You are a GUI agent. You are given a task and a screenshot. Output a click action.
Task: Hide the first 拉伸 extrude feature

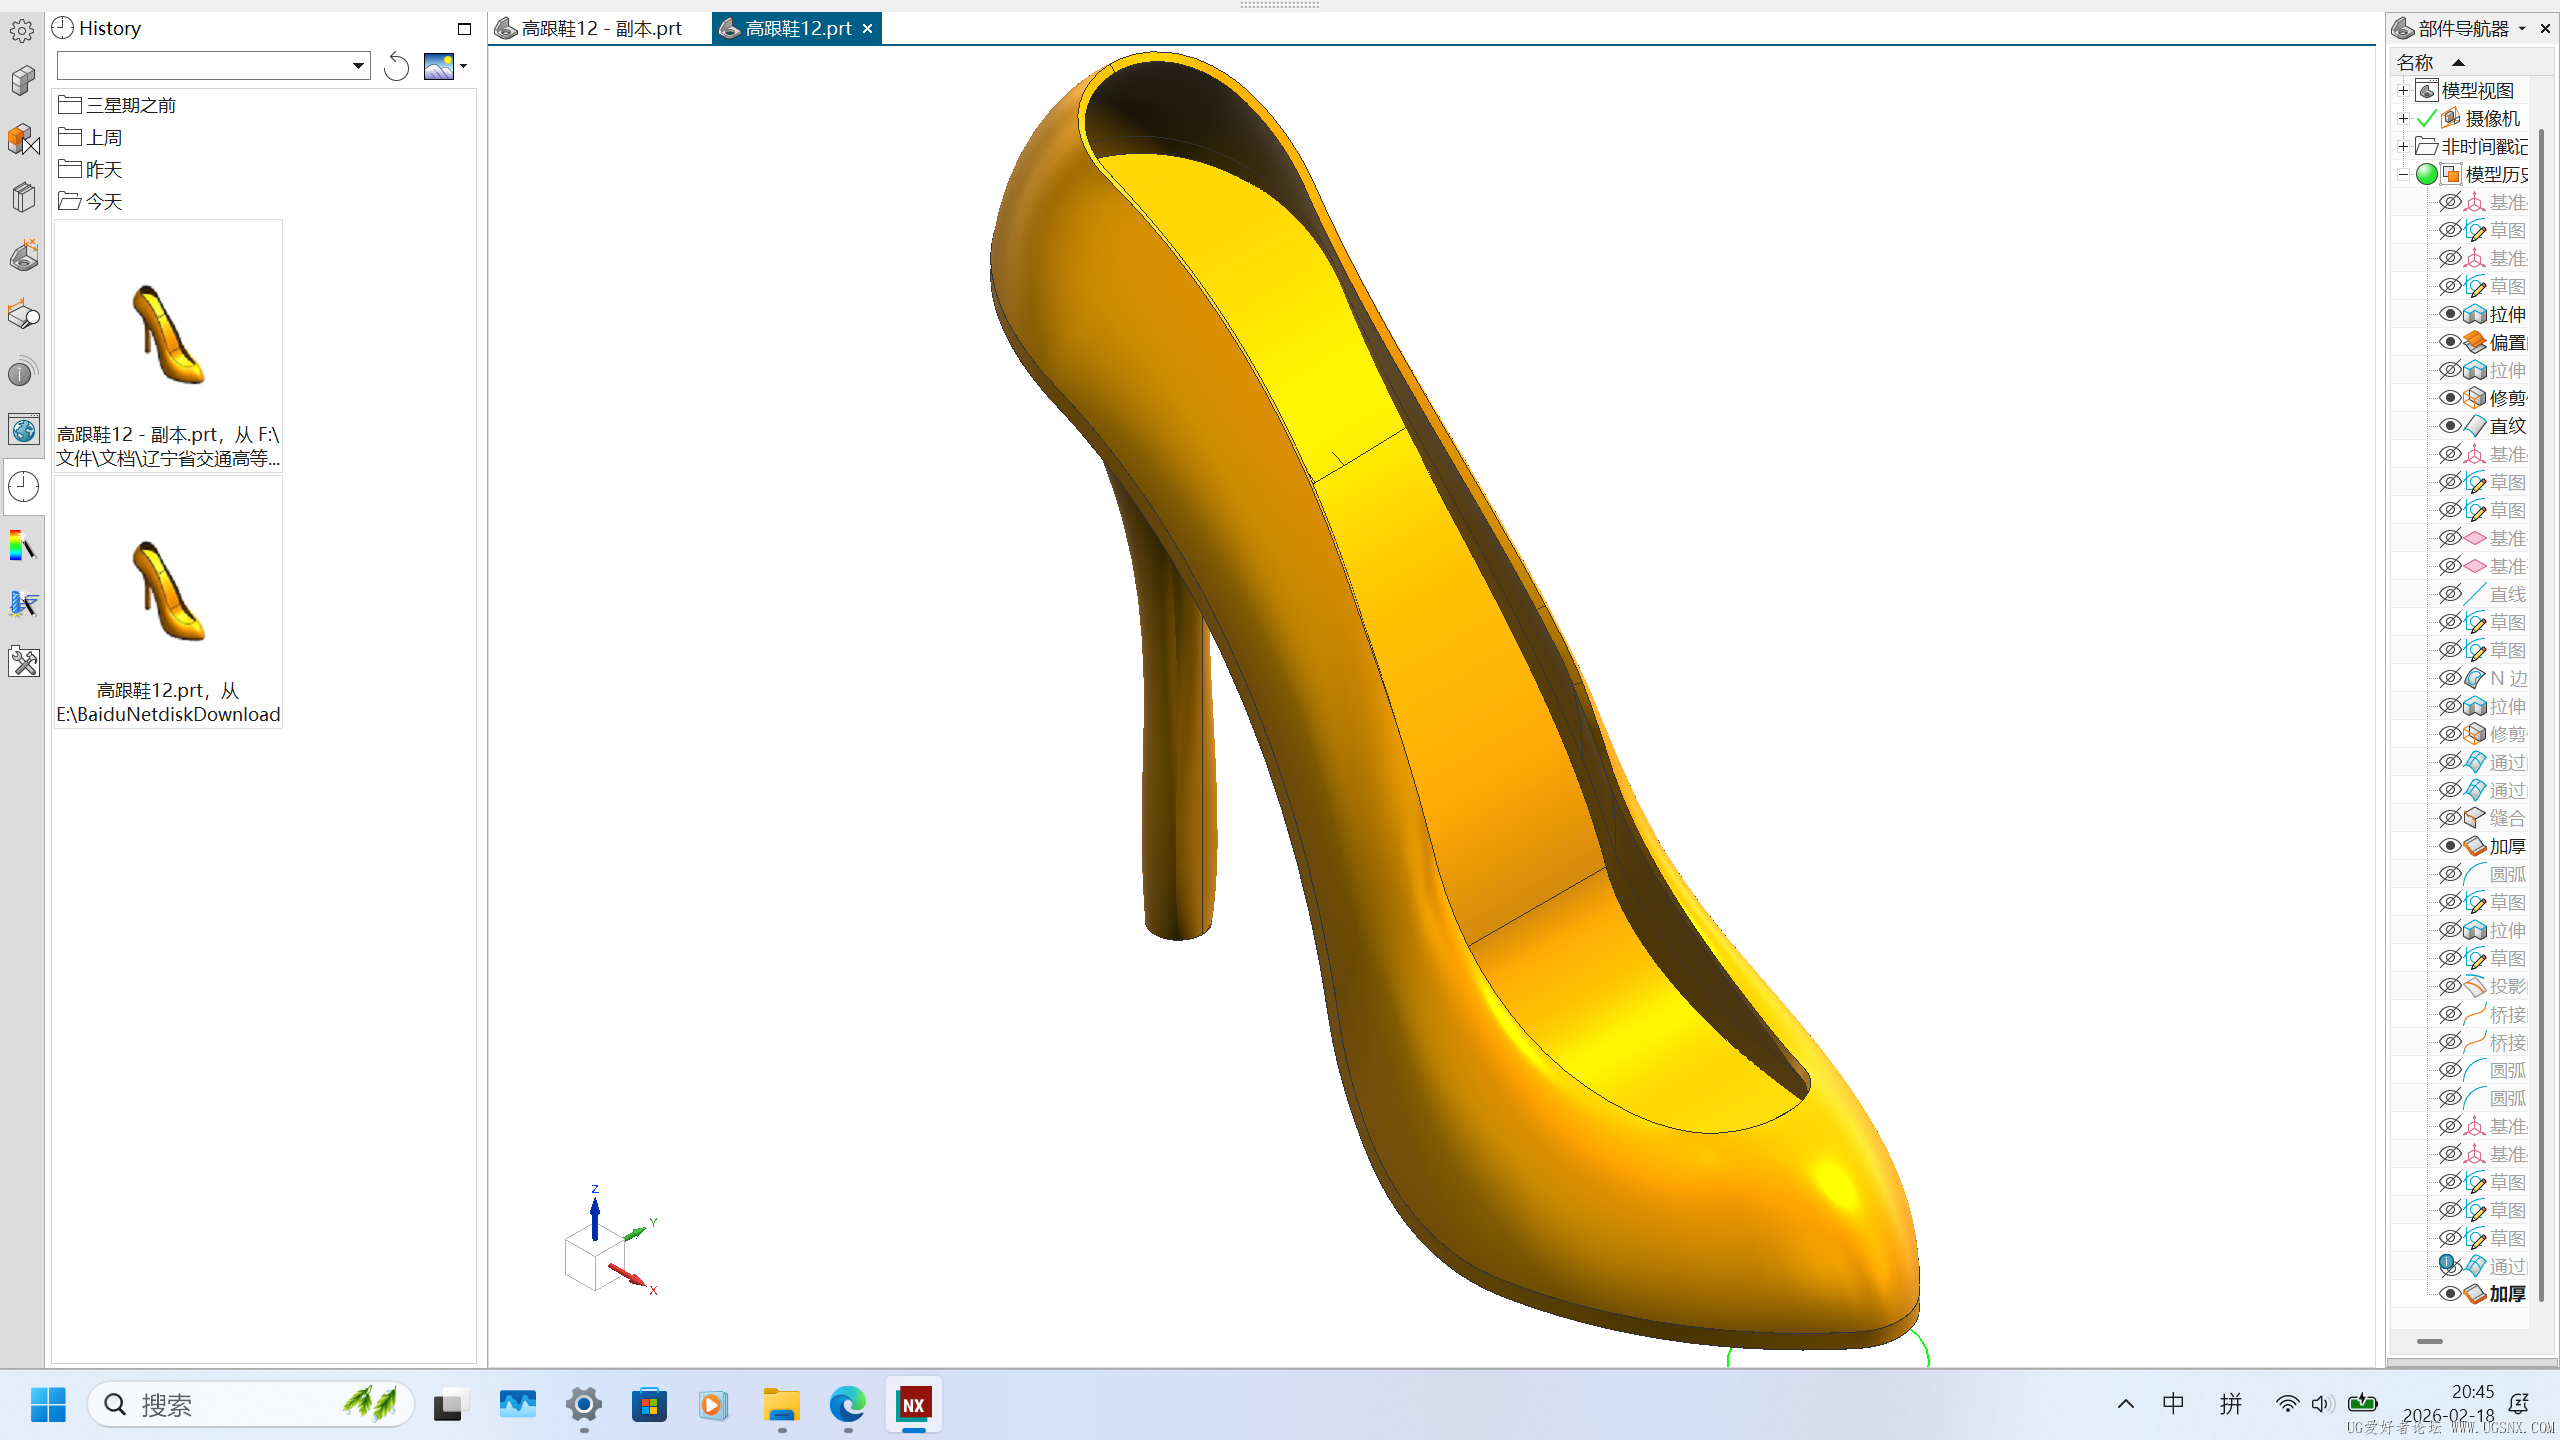coord(2449,314)
